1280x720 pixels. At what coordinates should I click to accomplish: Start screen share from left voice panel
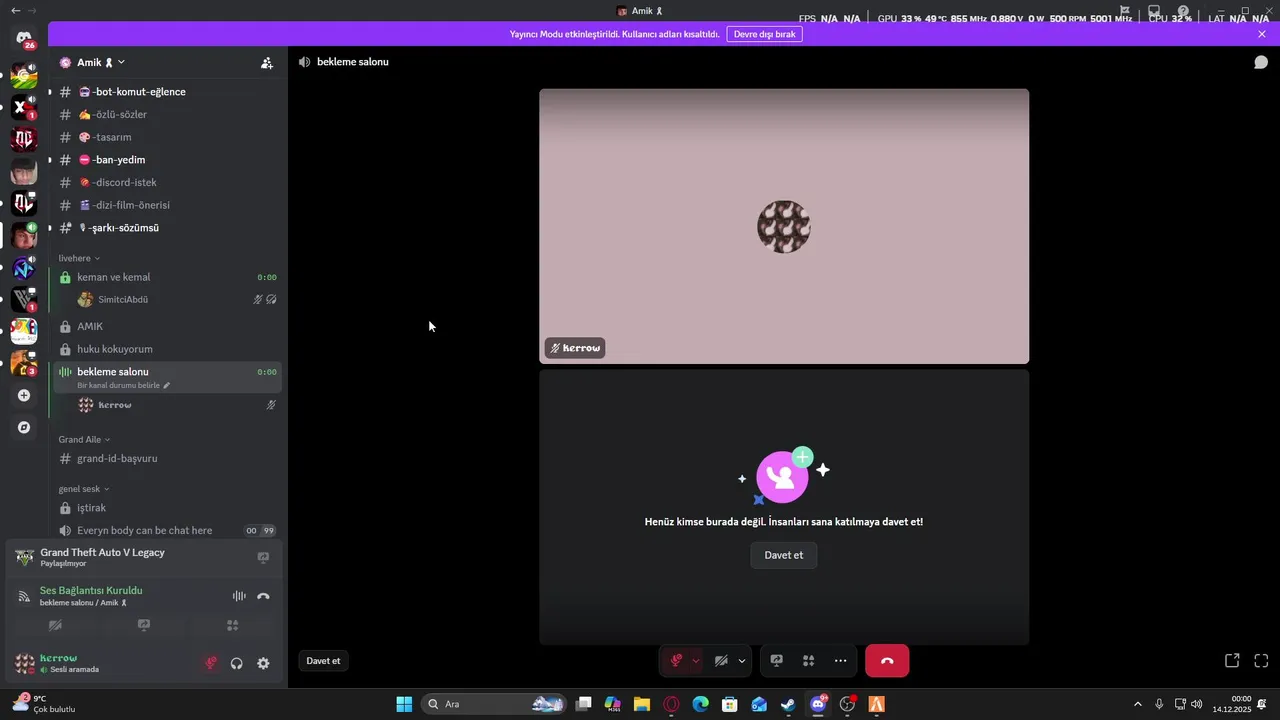coord(144,625)
